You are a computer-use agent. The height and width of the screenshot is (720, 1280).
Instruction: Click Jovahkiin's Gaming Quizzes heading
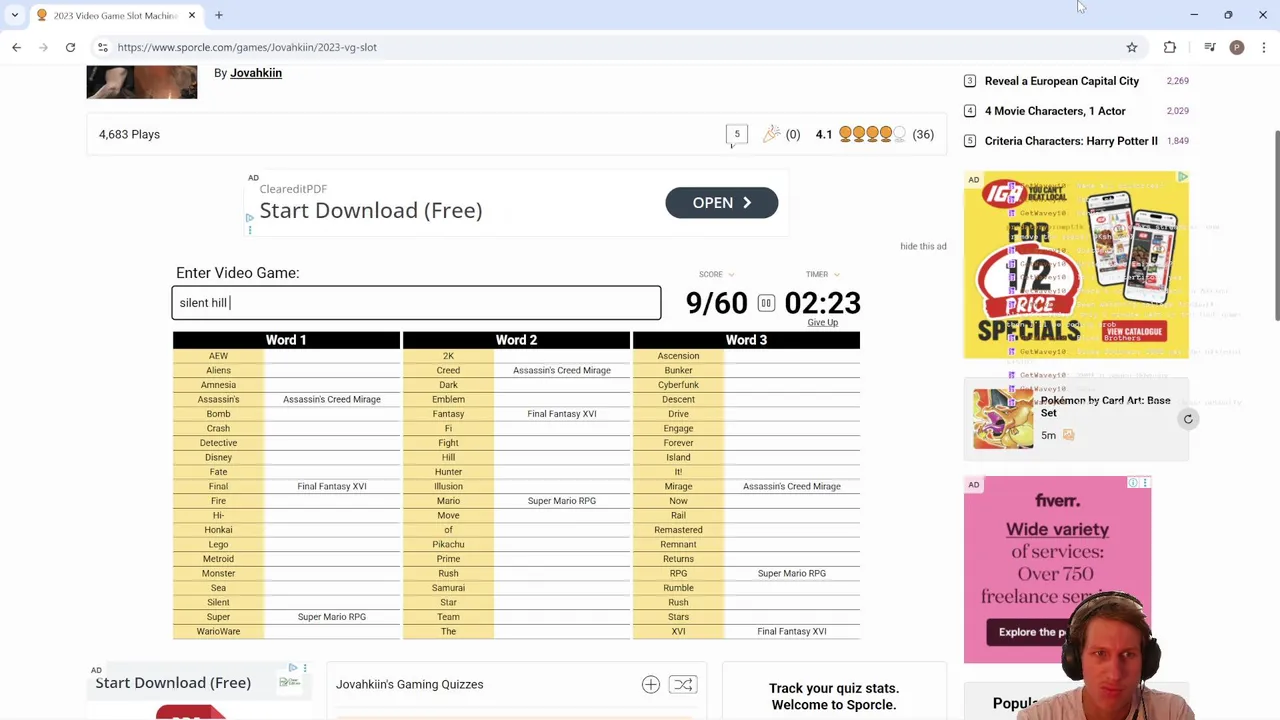click(410, 684)
